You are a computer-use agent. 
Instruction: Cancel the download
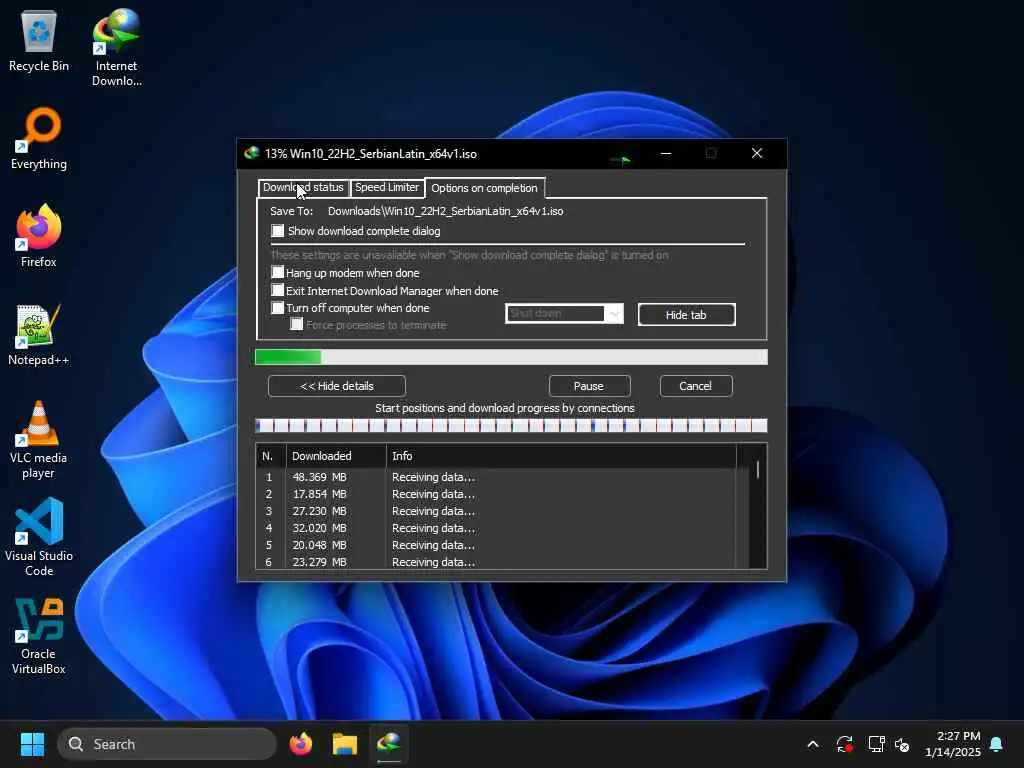point(696,386)
